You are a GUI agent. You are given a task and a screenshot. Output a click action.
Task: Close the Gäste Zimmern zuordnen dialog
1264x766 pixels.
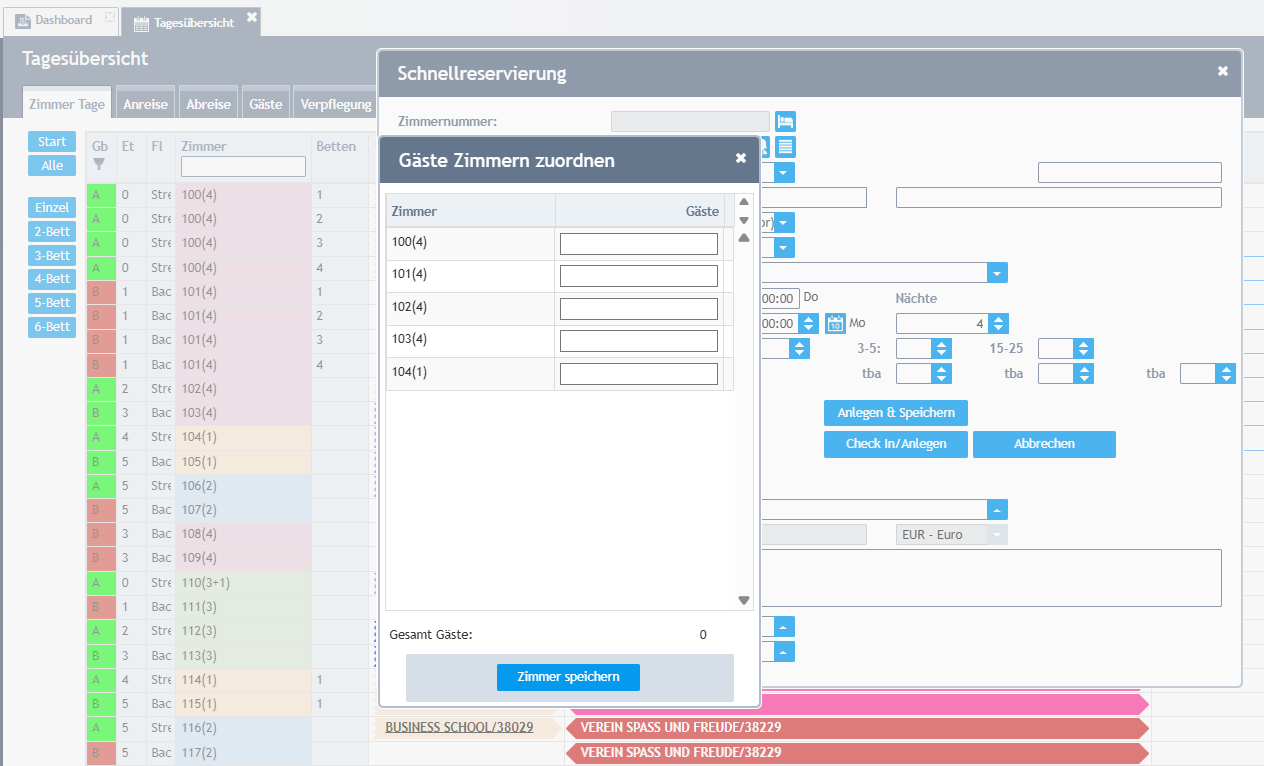point(740,158)
